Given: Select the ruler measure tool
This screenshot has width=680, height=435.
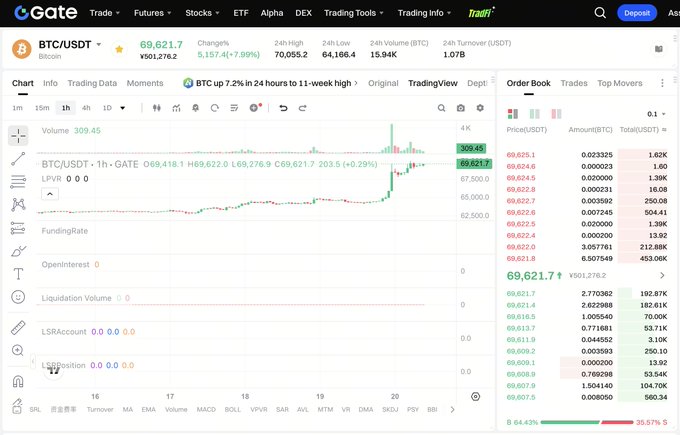Looking at the screenshot, I should pyautogui.click(x=18, y=327).
